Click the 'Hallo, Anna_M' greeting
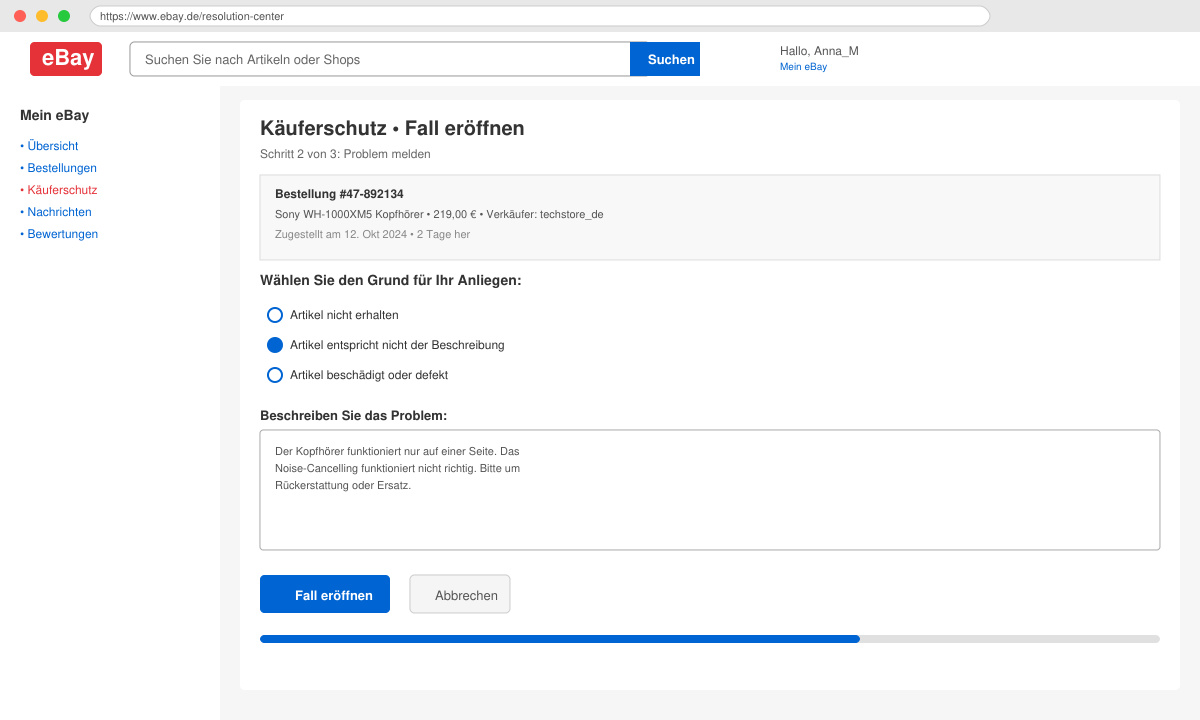 coord(819,51)
